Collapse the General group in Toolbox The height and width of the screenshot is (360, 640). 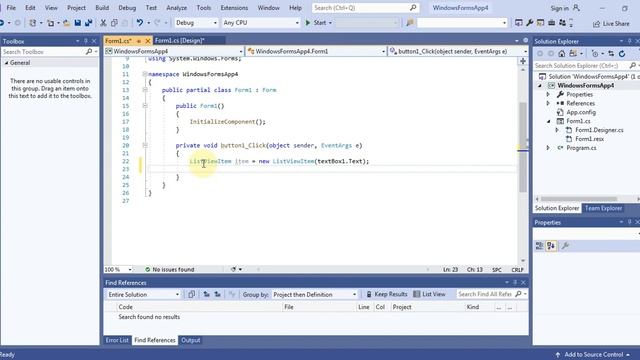[6, 63]
